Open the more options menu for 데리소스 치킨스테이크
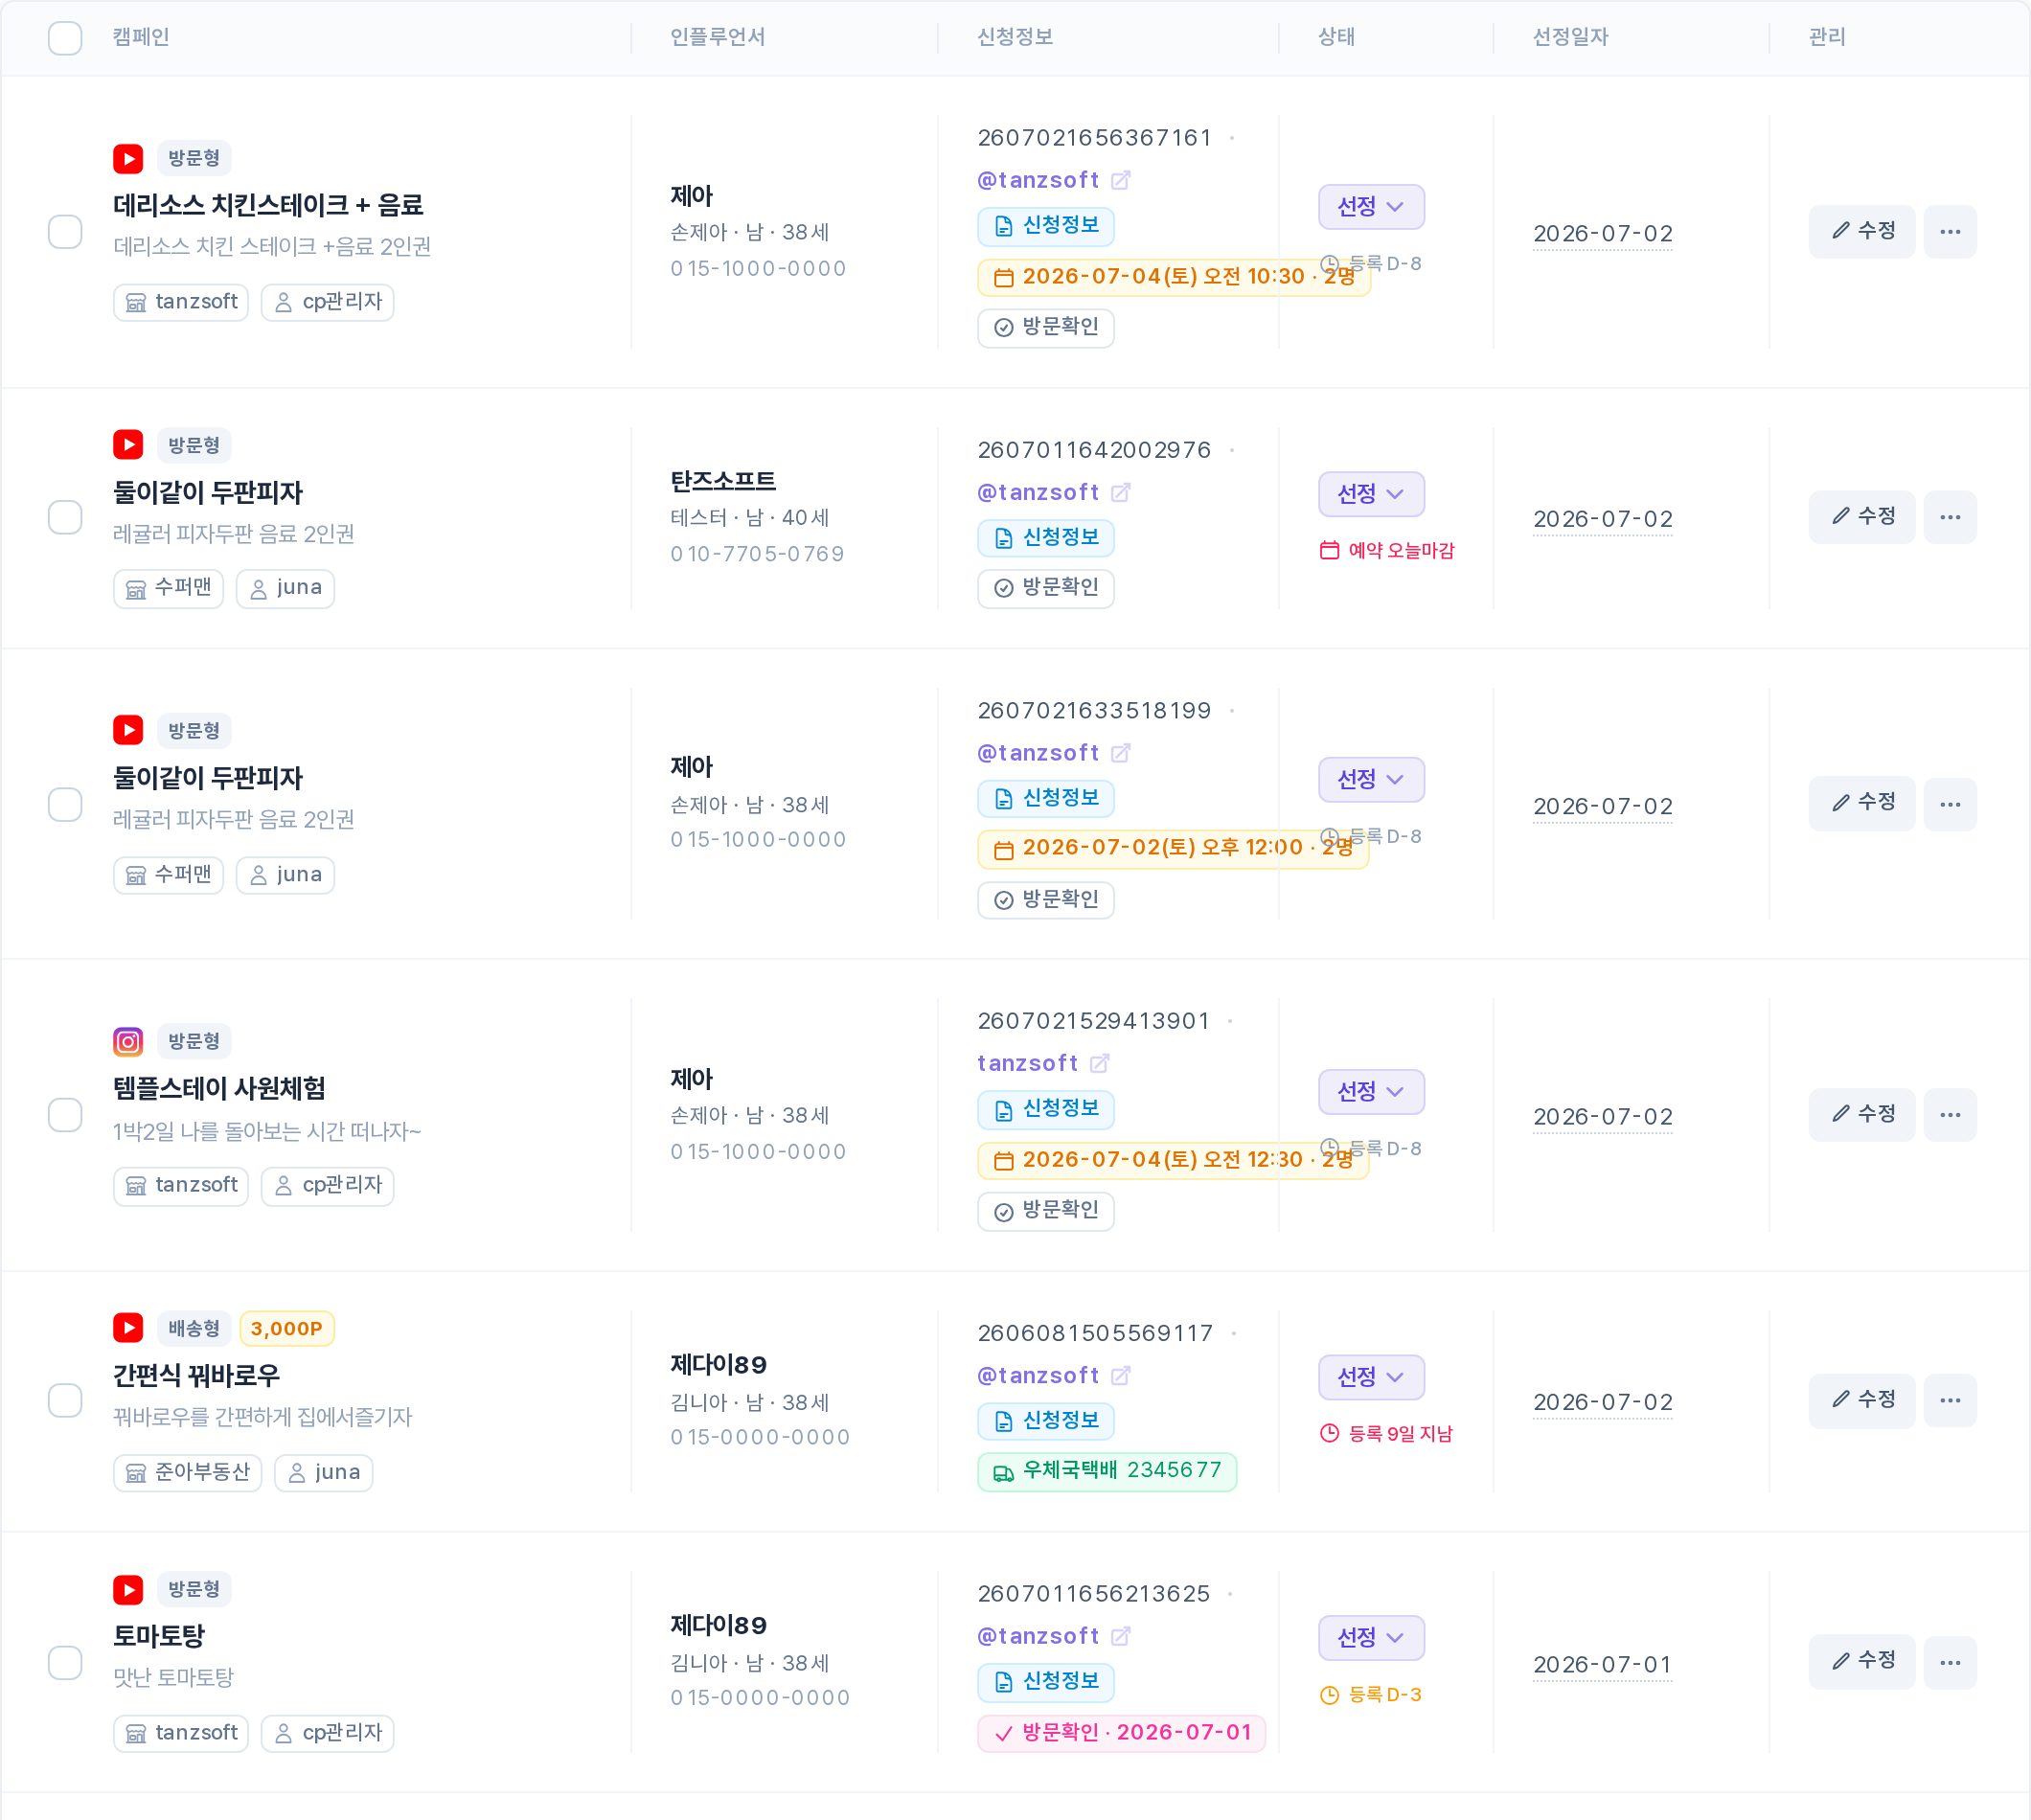Screen dimensions: 2031x1820 coord(1950,232)
